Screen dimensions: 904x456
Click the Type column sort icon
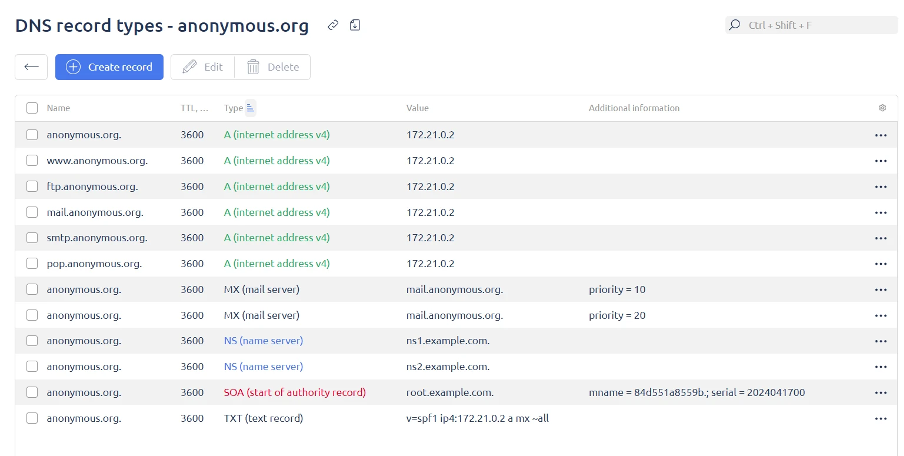[x=250, y=108]
